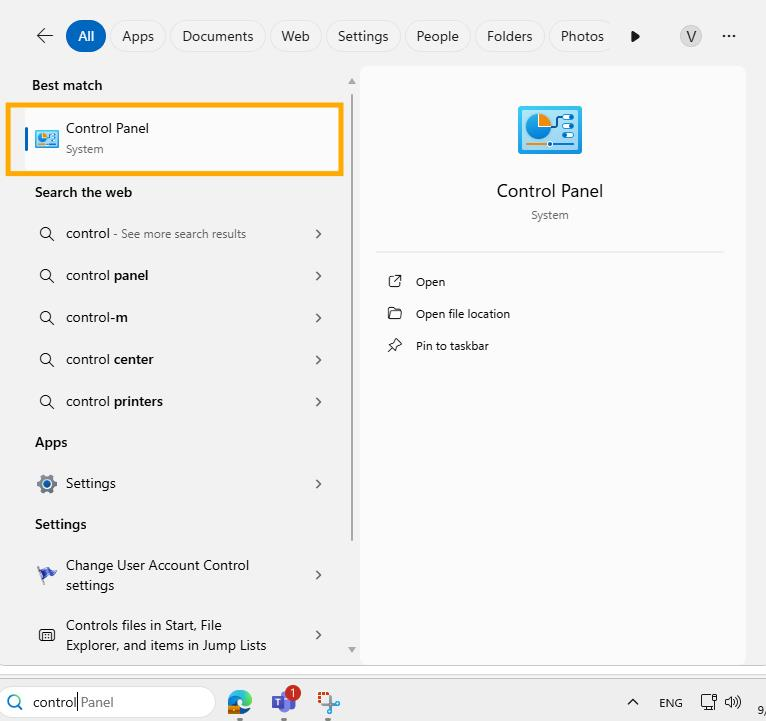
Task: Click the Open external-link icon
Action: tap(395, 281)
